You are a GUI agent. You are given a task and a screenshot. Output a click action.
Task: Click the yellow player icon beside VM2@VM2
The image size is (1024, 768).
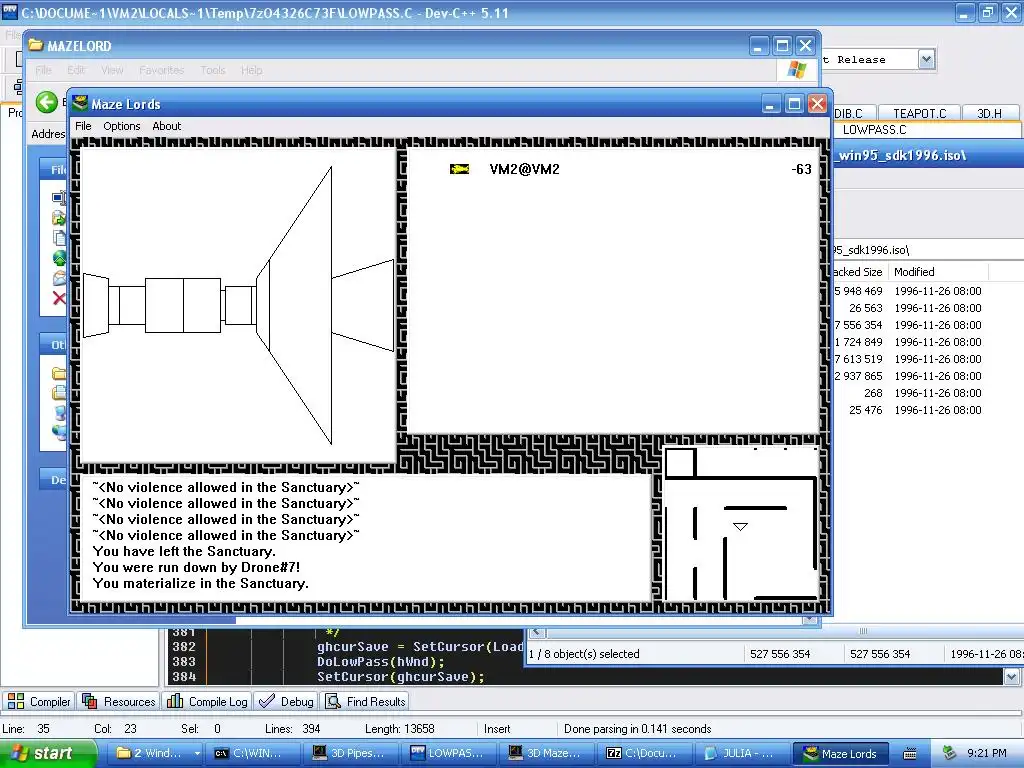click(460, 169)
